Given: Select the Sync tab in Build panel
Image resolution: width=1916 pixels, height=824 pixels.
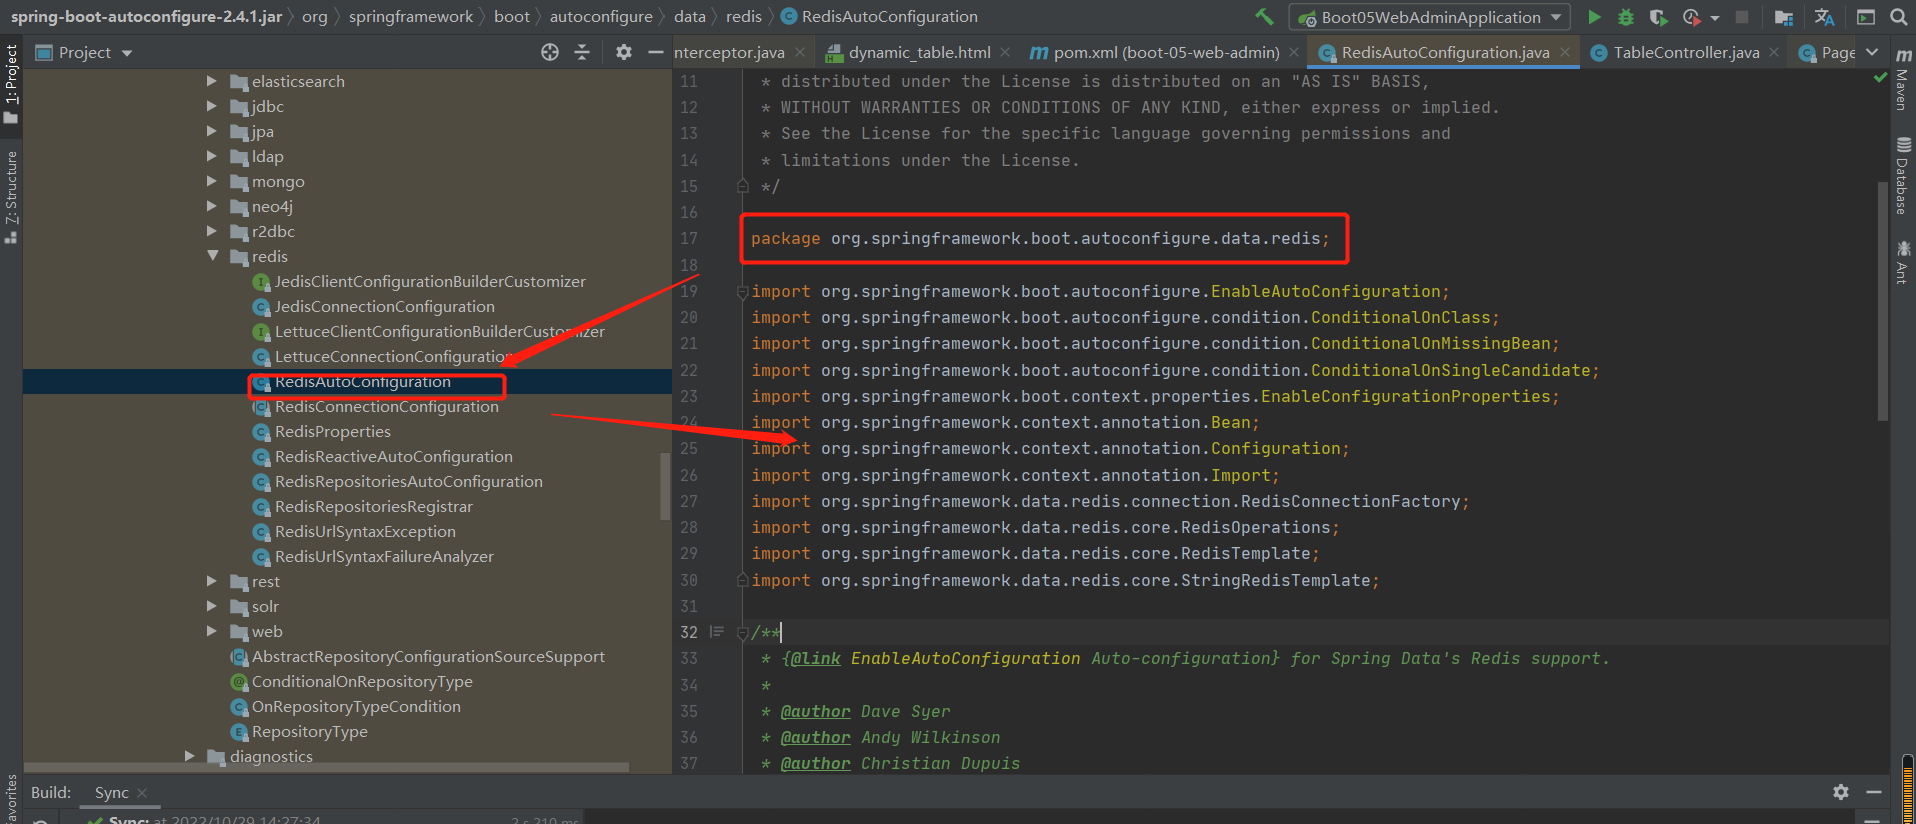Looking at the screenshot, I should tap(111, 792).
